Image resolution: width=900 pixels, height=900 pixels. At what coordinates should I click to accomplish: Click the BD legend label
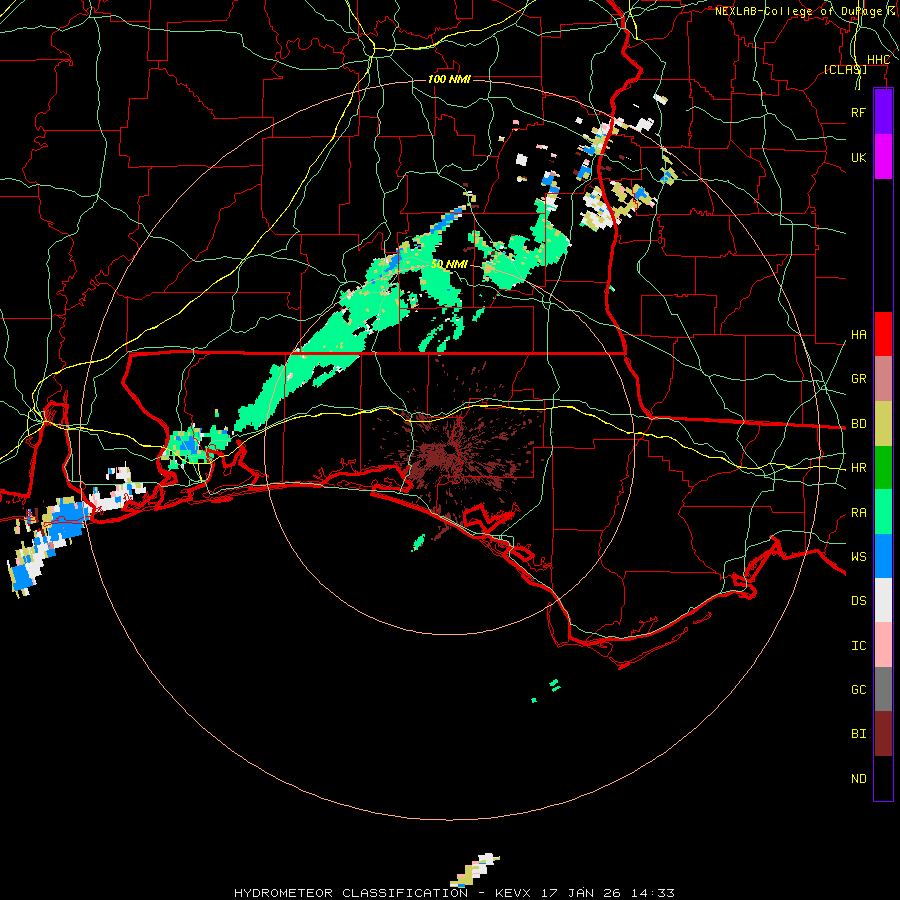[858, 424]
